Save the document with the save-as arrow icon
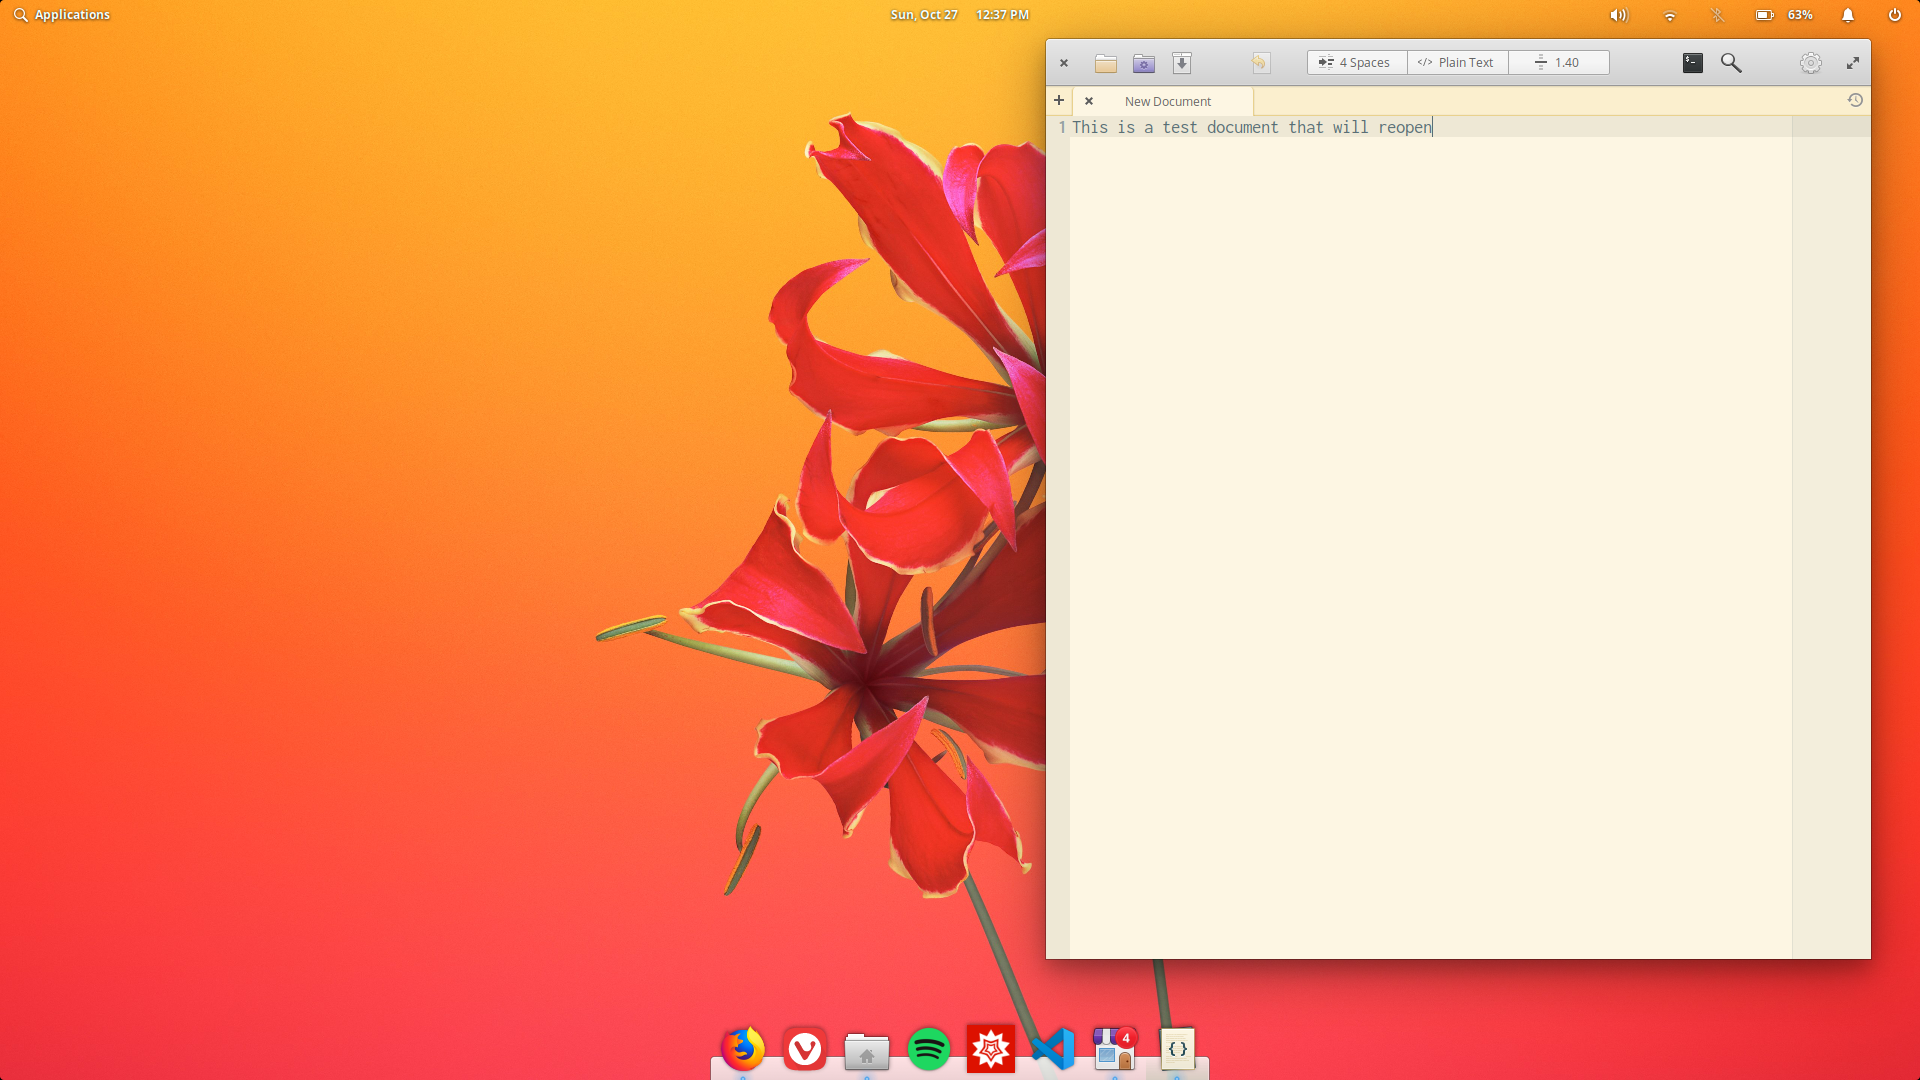The image size is (1920, 1080). pyautogui.click(x=1182, y=62)
